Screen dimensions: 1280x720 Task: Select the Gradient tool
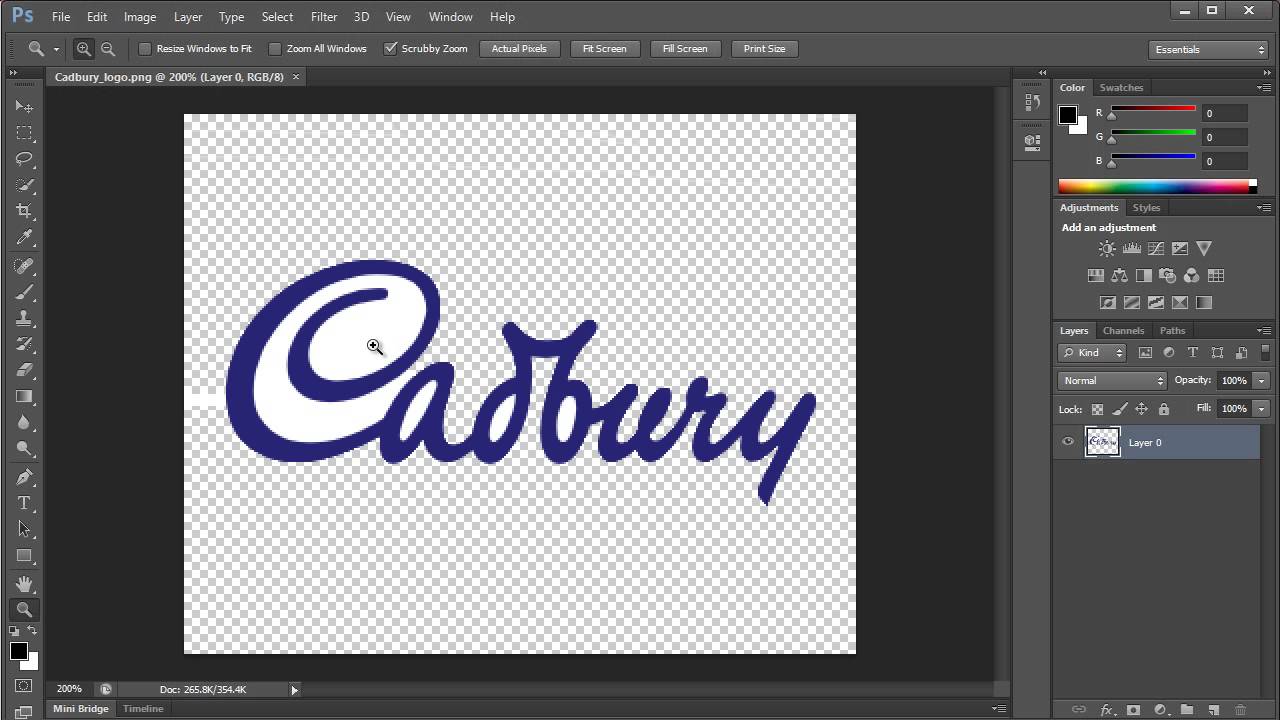click(x=25, y=396)
